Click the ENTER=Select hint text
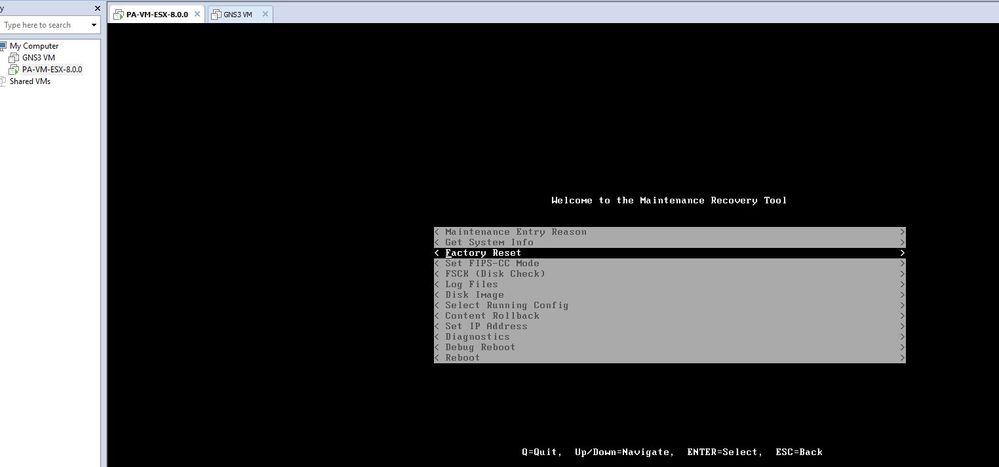 pyautogui.click(x=724, y=452)
